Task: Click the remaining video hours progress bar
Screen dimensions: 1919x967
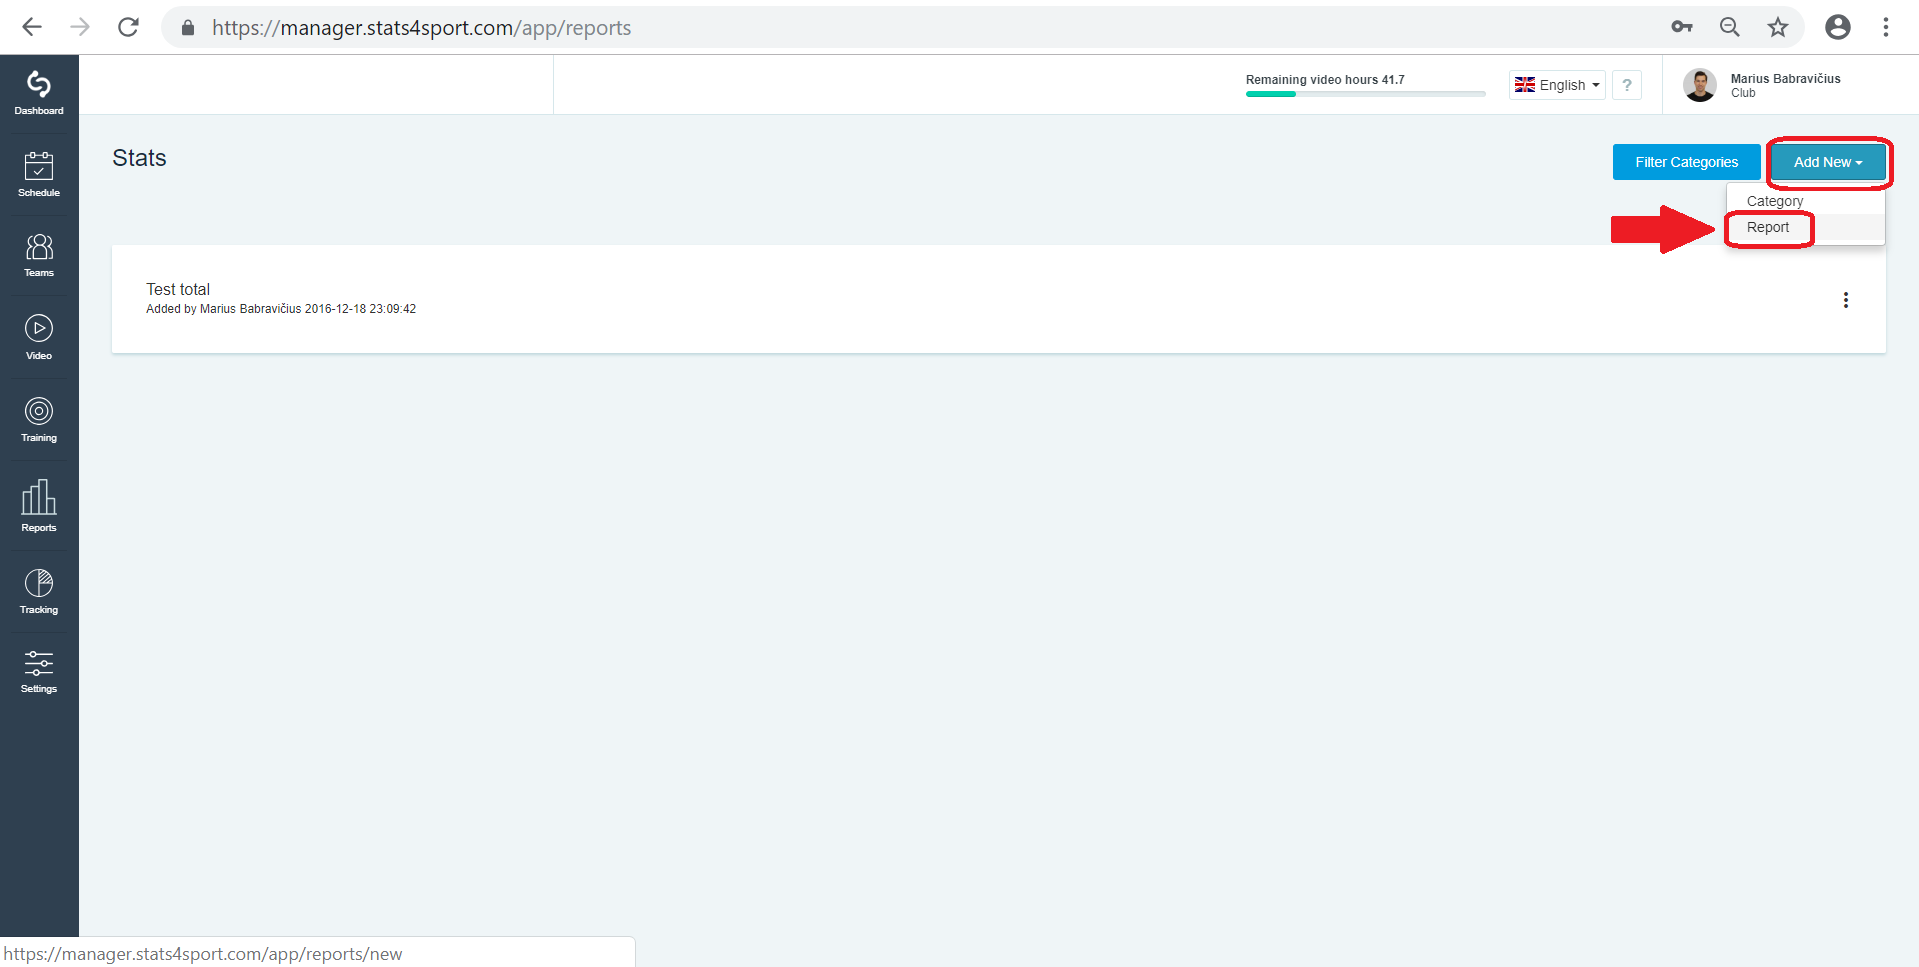Action: coord(1365,94)
